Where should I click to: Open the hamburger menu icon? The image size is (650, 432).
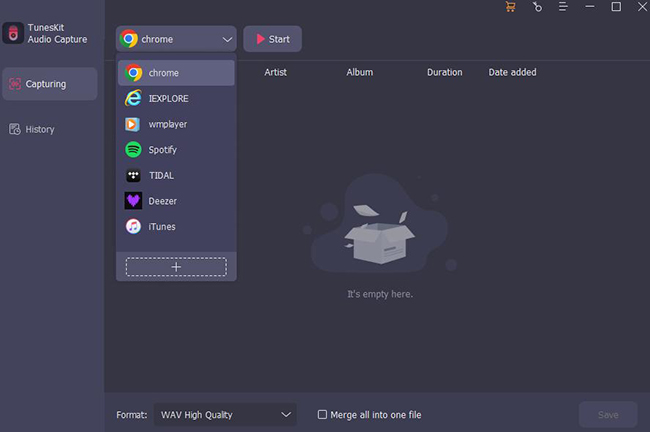click(563, 7)
